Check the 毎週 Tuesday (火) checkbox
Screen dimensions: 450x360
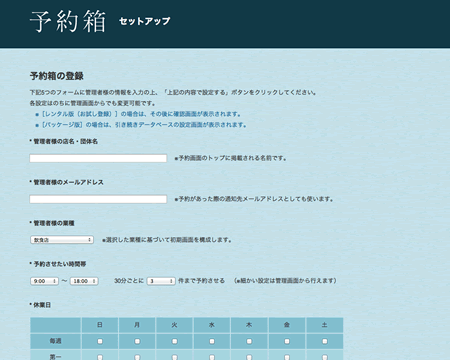pos(174,341)
